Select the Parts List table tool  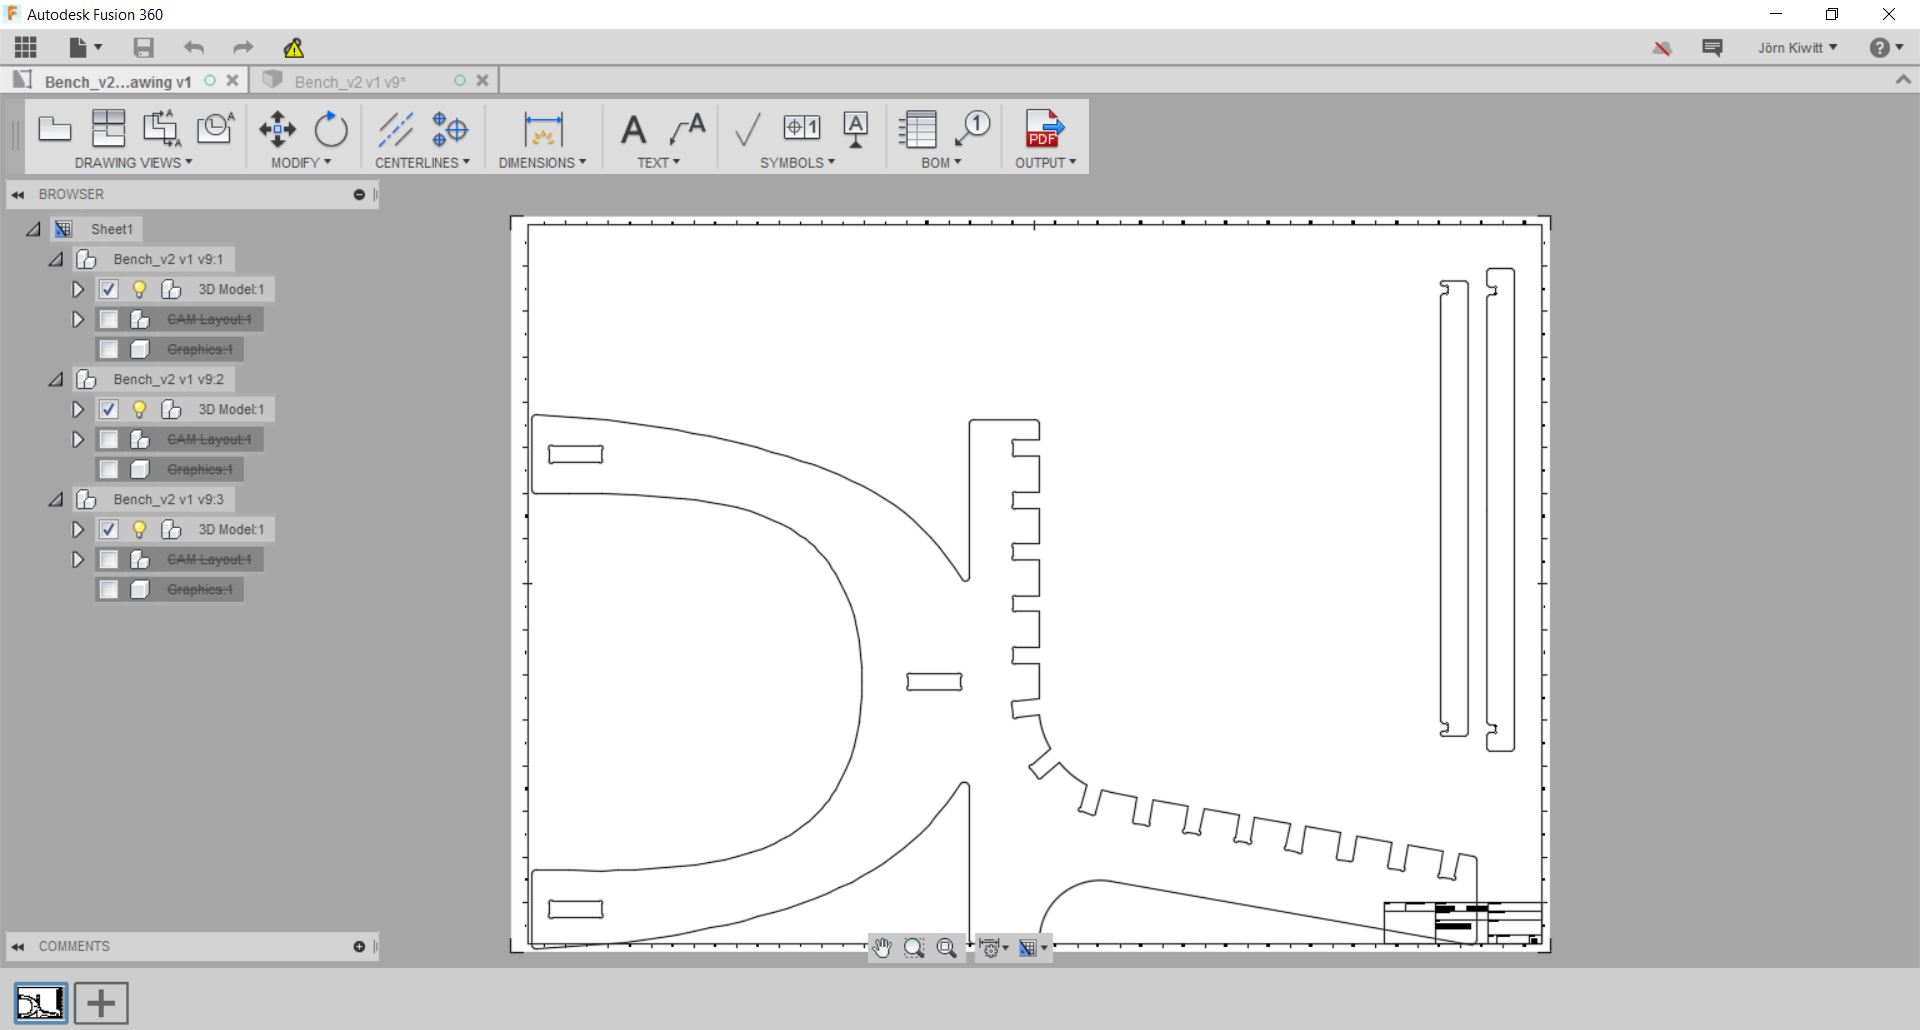[917, 128]
